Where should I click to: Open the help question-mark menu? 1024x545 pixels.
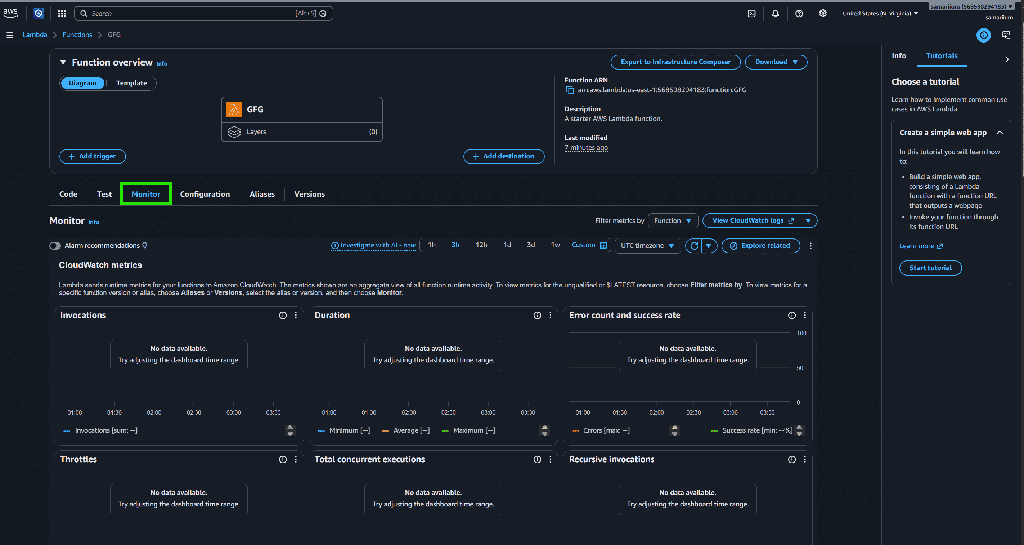[x=799, y=13]
